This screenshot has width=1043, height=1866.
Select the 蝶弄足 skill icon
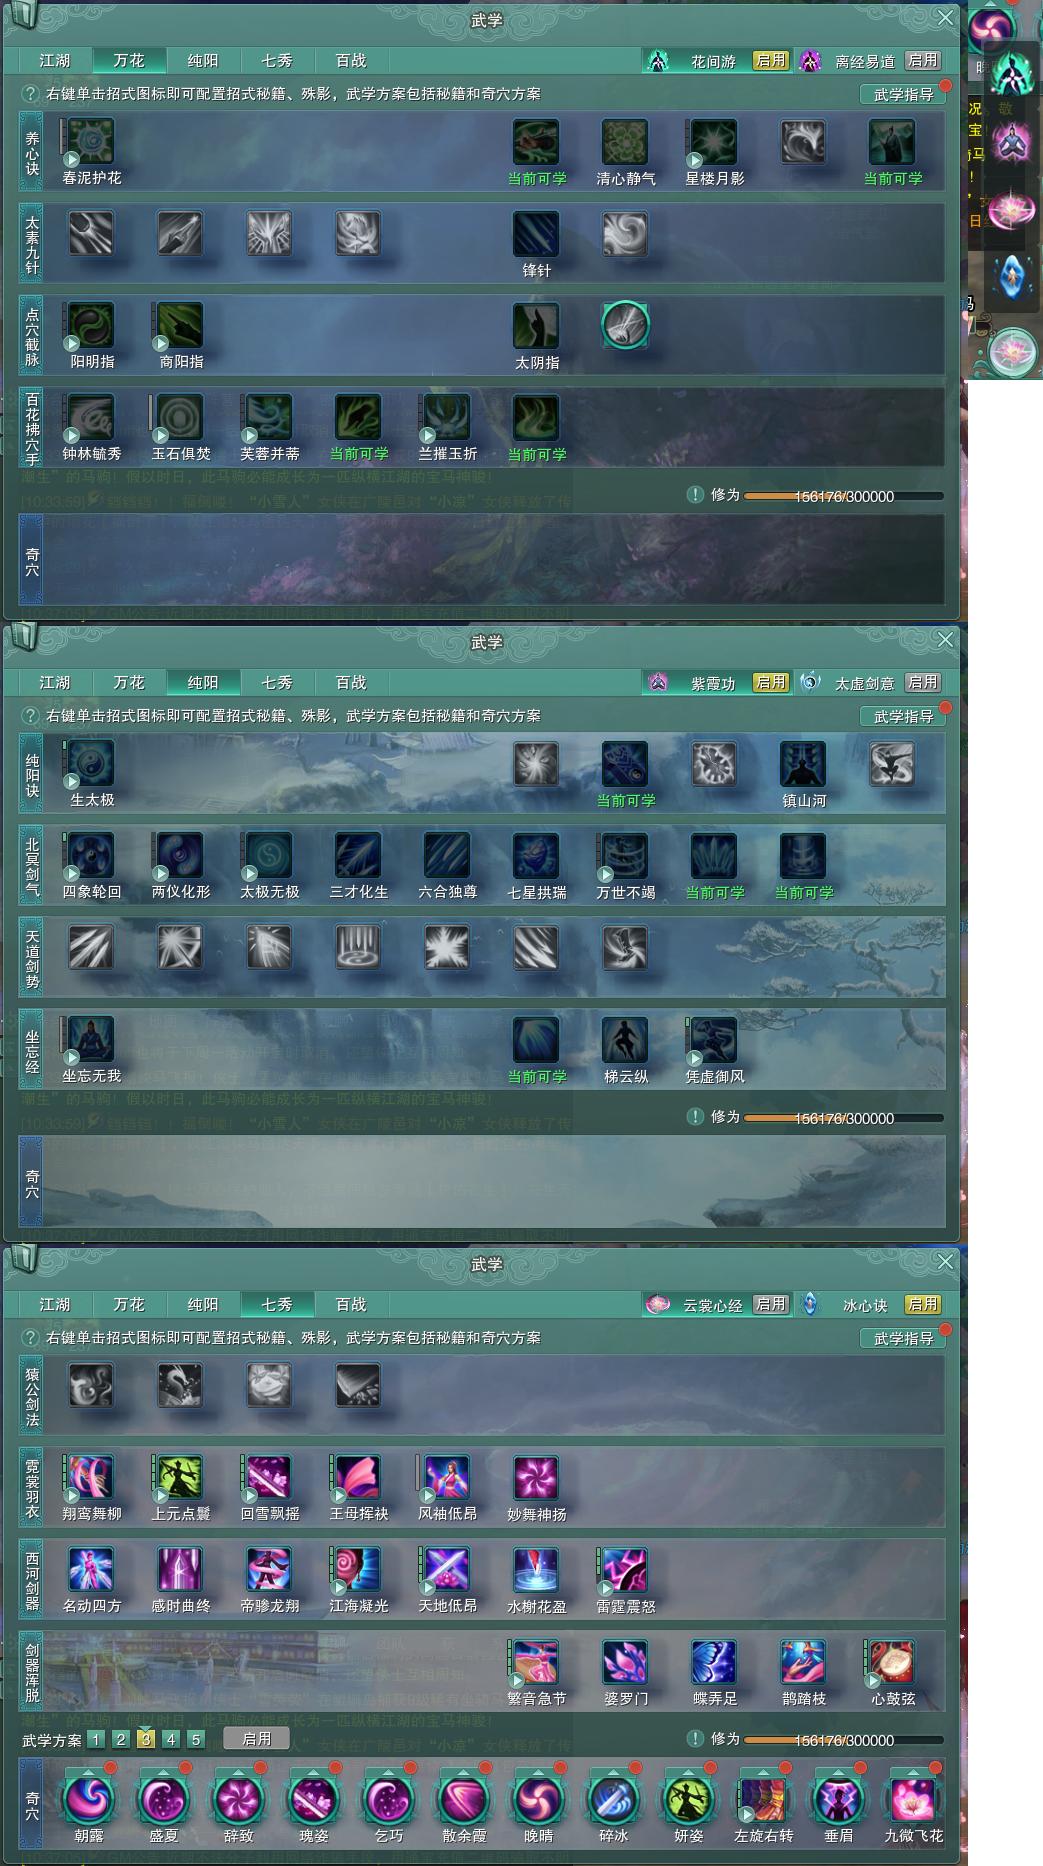pyautogui.click(x=714, y=1663)
